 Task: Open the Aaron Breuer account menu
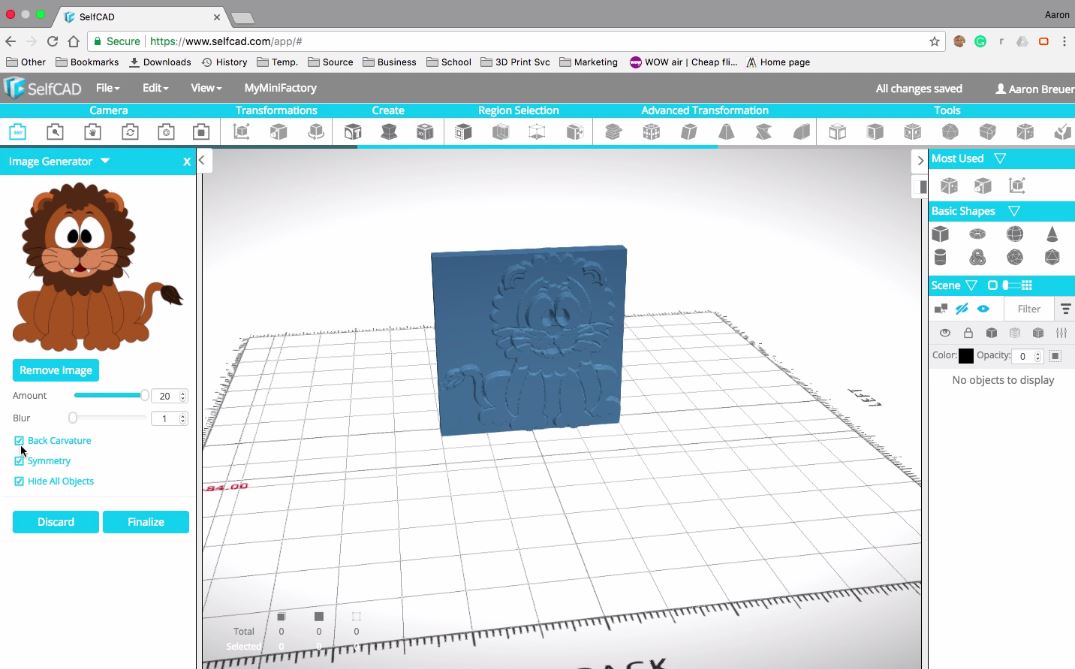(x=1035, y=88)
